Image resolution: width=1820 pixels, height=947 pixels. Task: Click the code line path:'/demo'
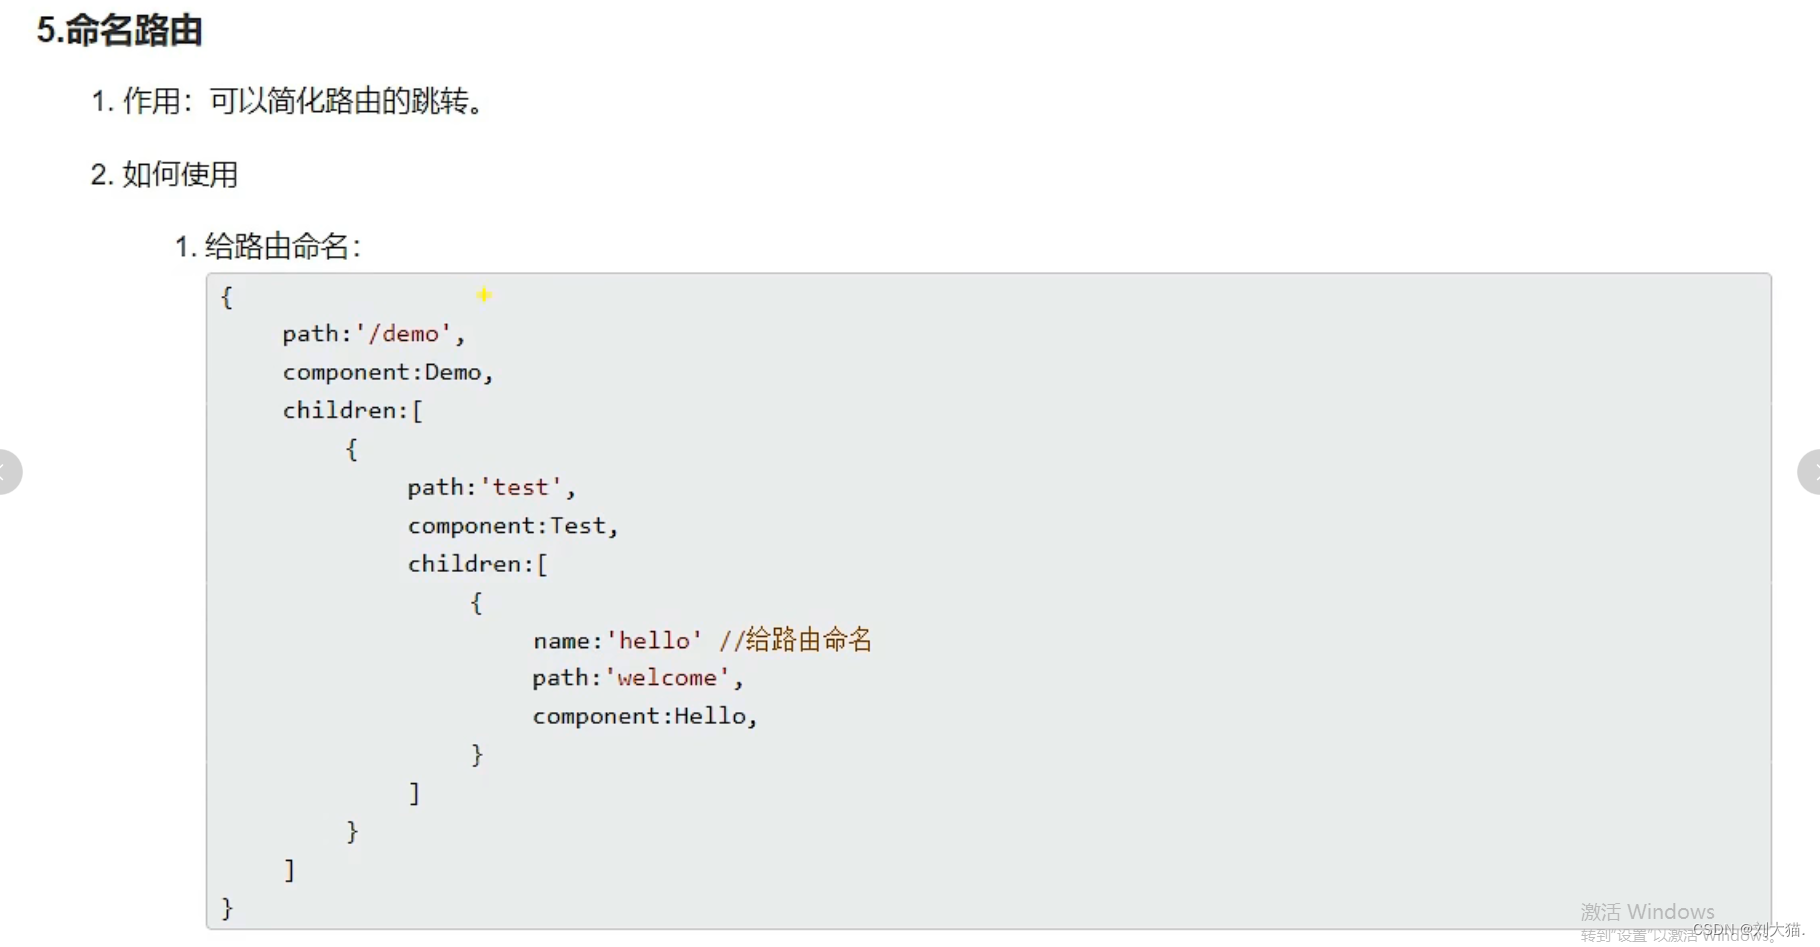pos(373,334)
